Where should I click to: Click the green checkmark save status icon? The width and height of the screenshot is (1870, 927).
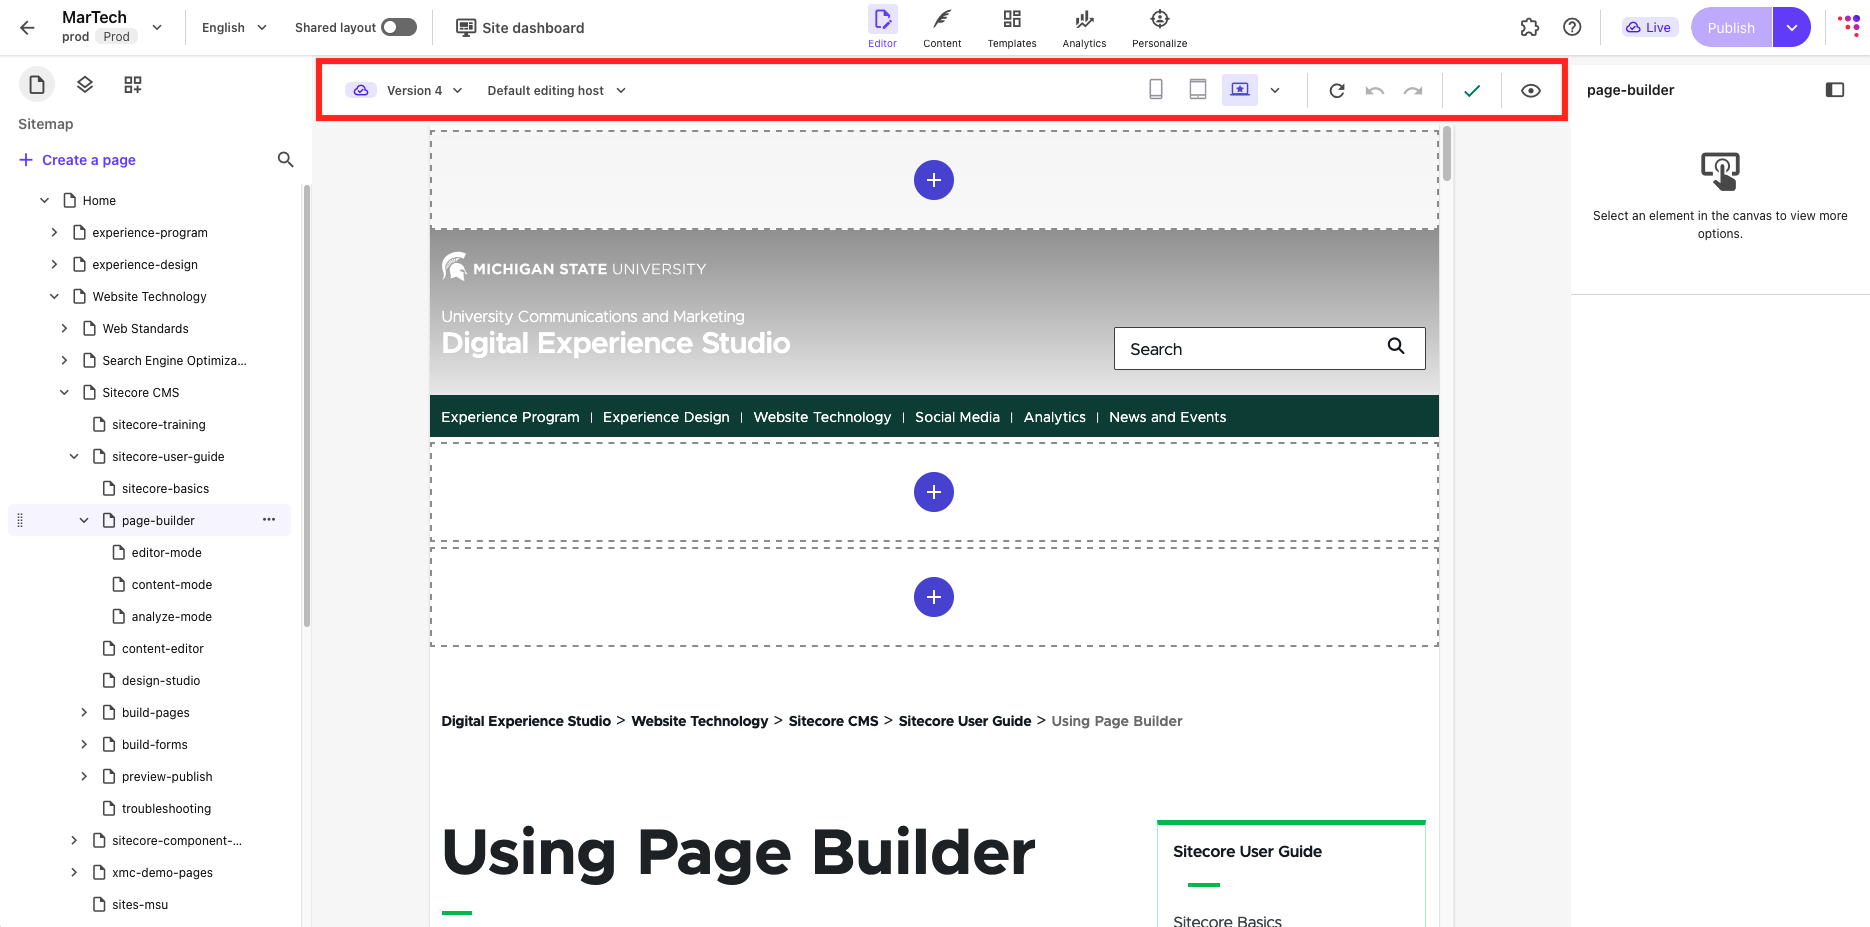(x=1472, y=91)
